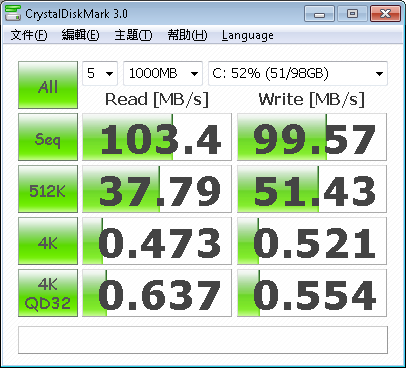Maximize the CrystalDiskMark window
Viewport: 406px width, 368px height.
[352, 14]
